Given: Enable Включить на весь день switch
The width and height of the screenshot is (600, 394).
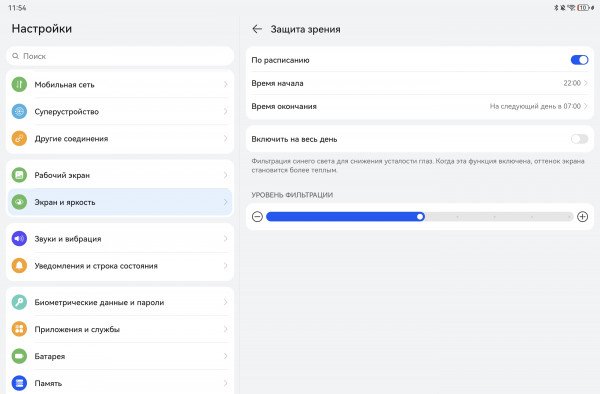Looking at the screenshot, I should tap(579, 139).
